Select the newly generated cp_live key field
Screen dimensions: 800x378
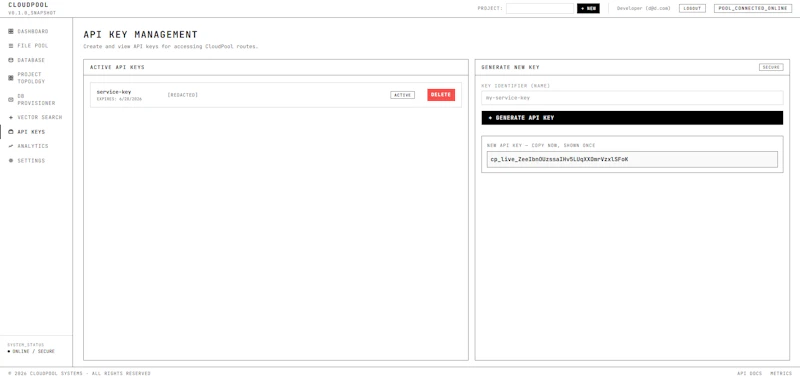632,159
